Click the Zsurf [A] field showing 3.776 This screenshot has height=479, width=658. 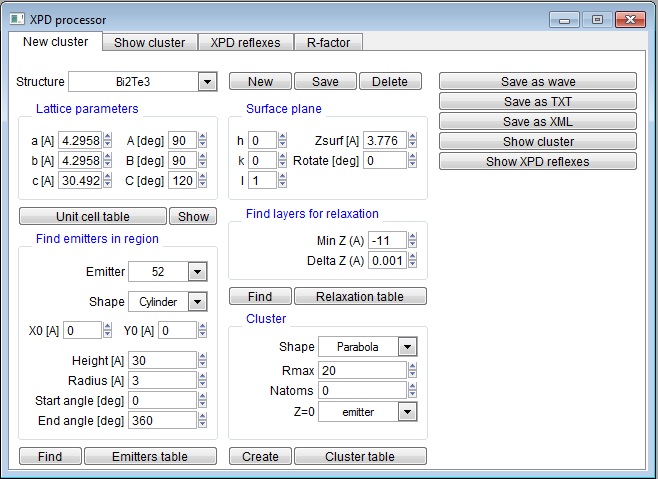[385, 140]
